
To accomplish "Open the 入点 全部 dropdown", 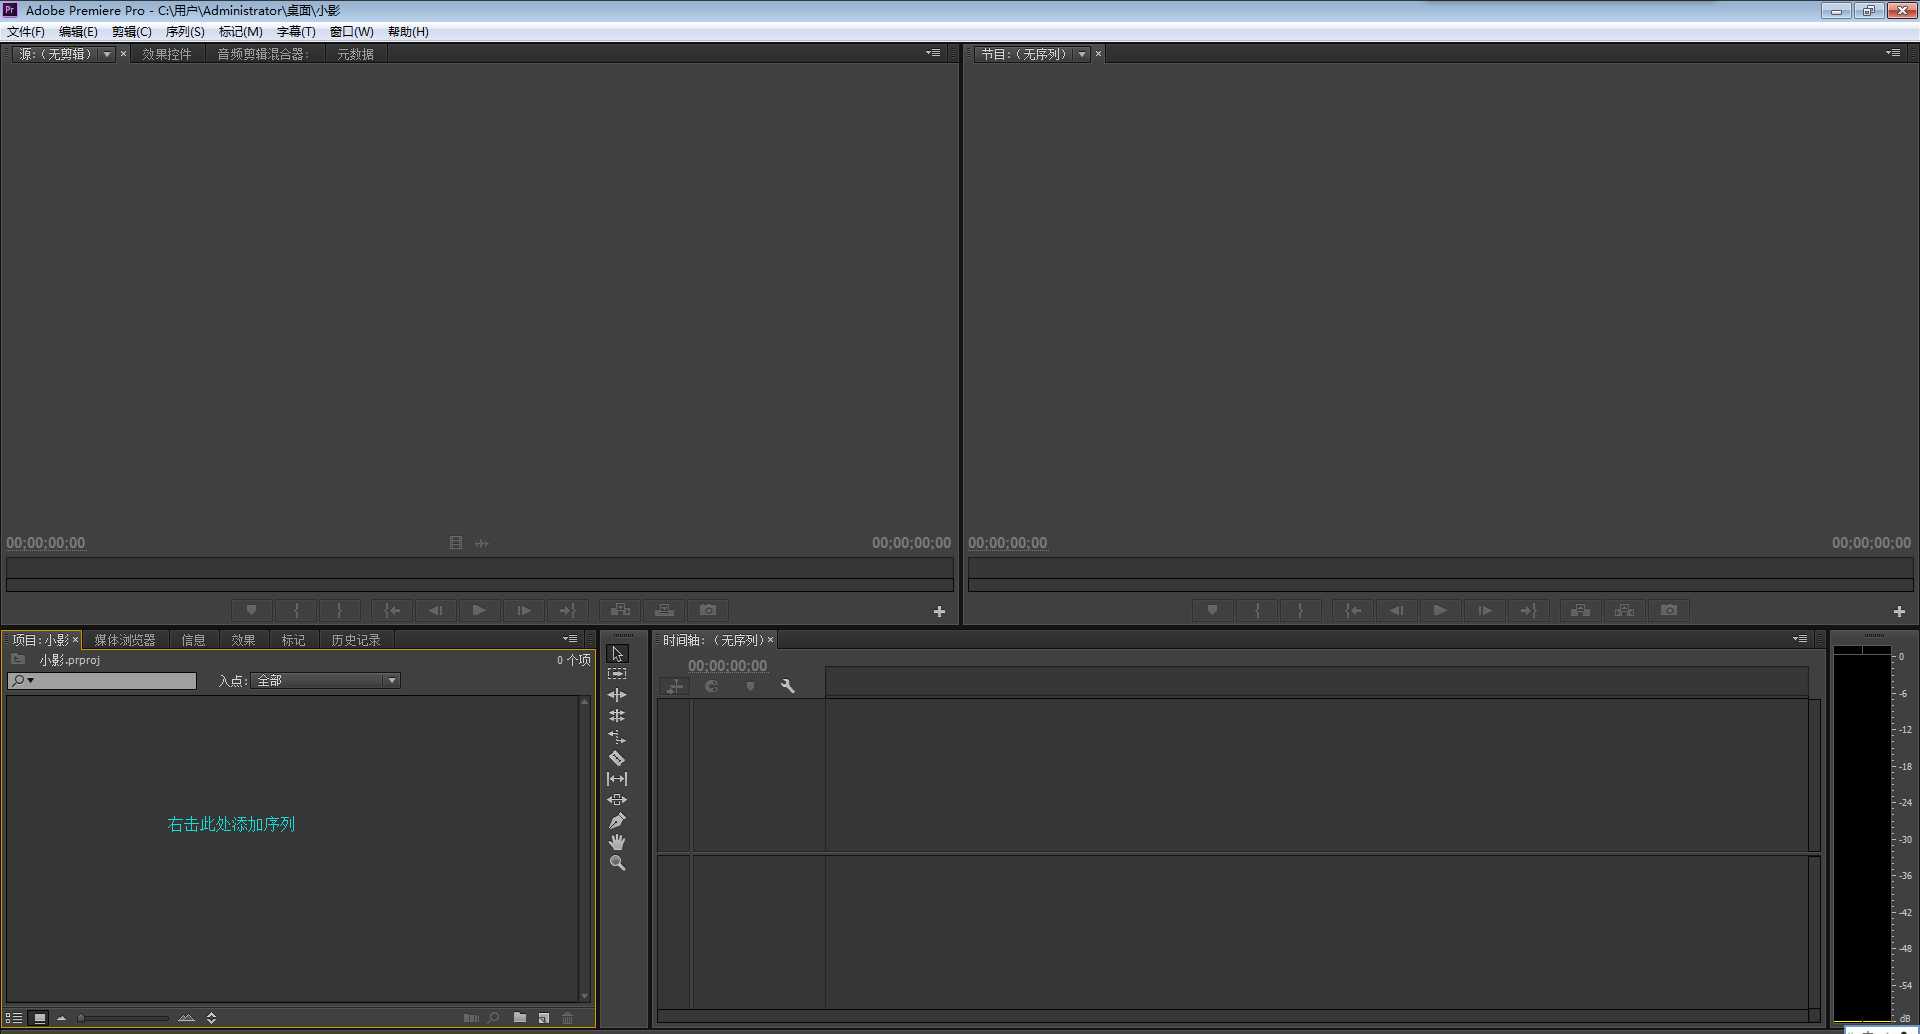I will pyautogui.click(x=326, y=681).
